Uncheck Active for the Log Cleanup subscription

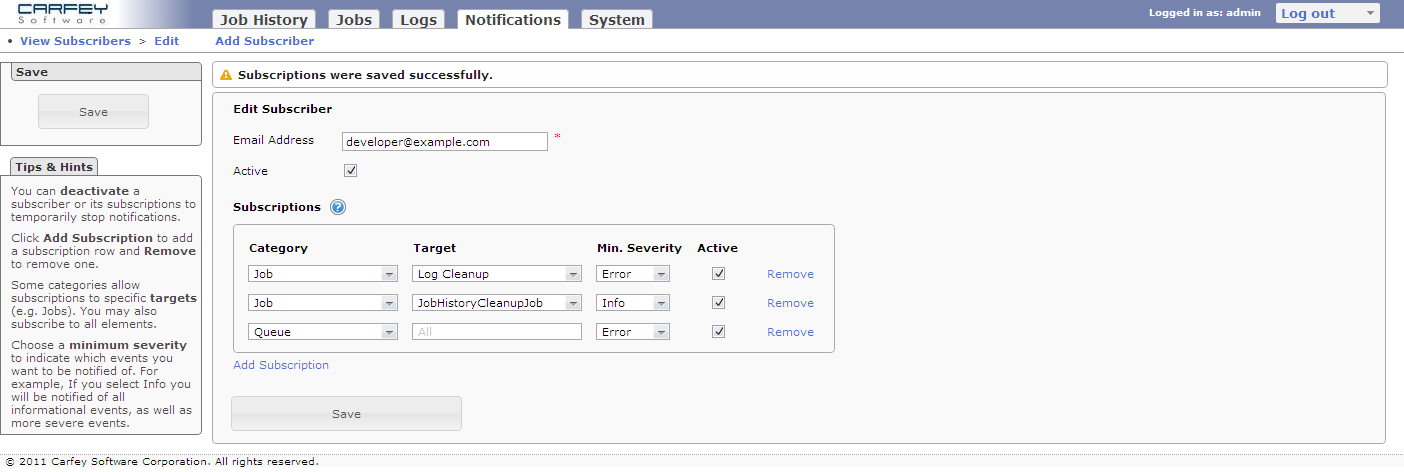click(x=718, y=274)
